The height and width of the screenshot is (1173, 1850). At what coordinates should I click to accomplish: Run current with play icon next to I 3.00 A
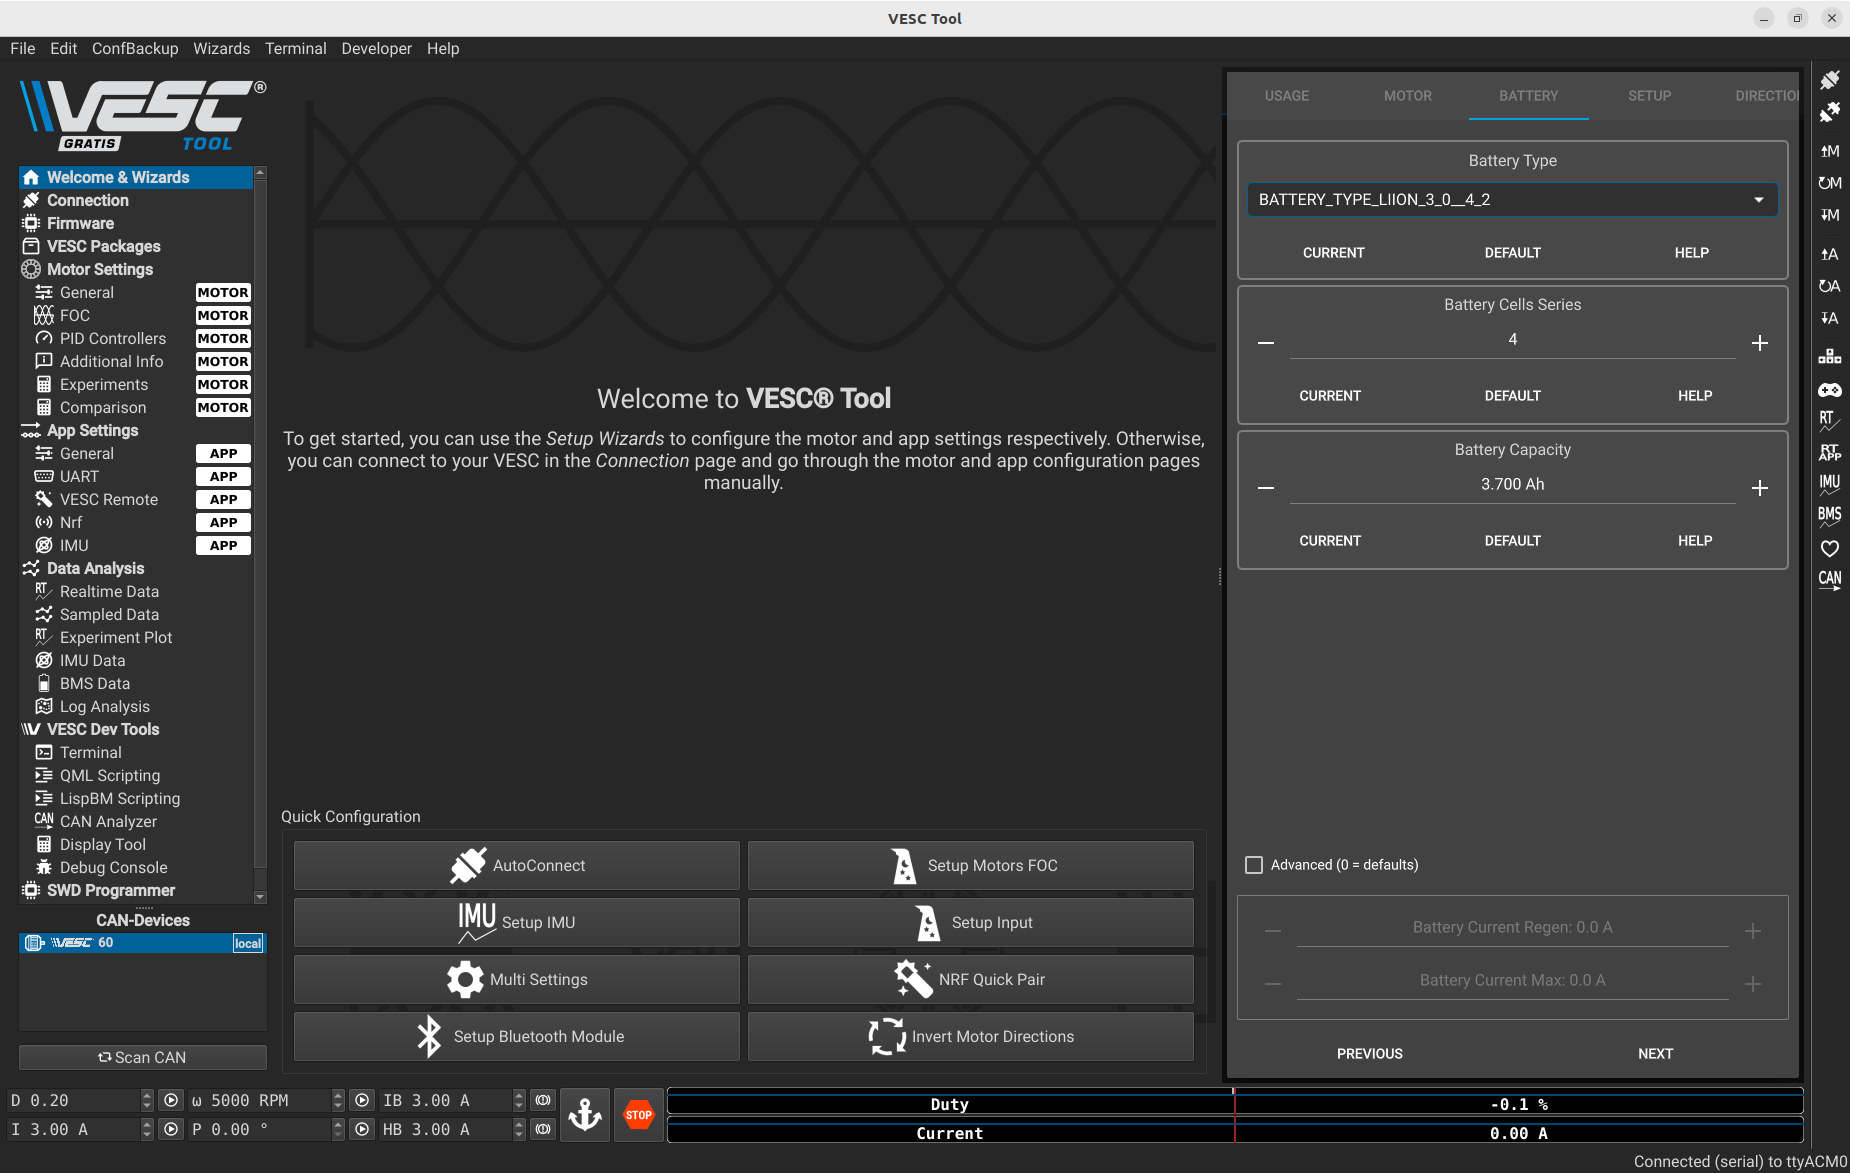coord(172,1129)
